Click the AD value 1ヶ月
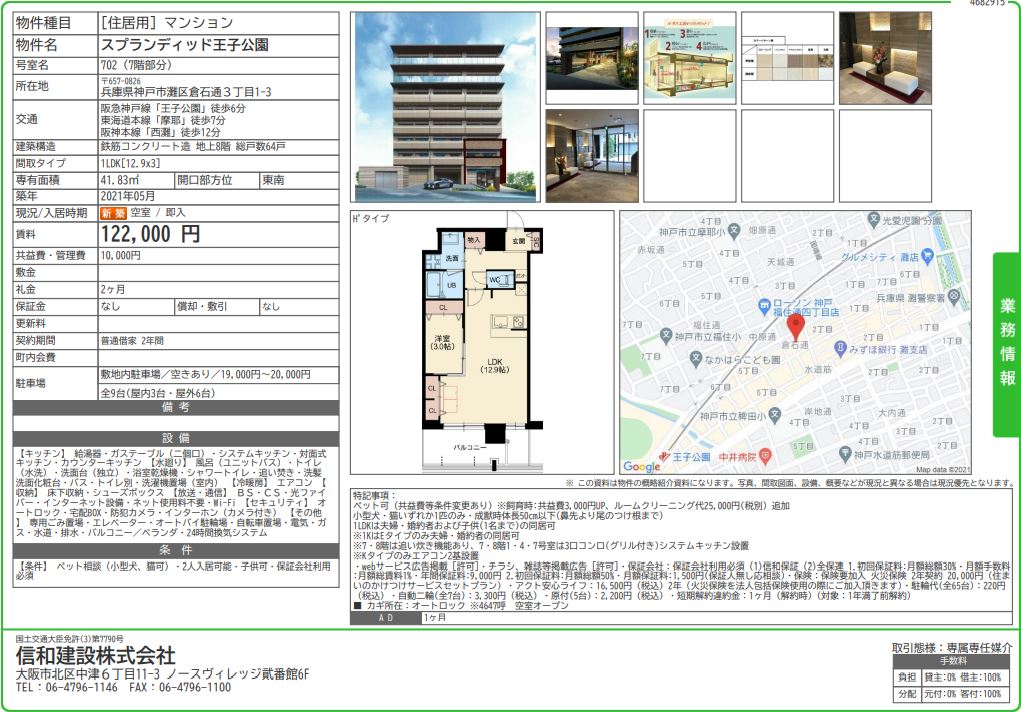This screenshot has width=1021, height=712. [434, 618]
